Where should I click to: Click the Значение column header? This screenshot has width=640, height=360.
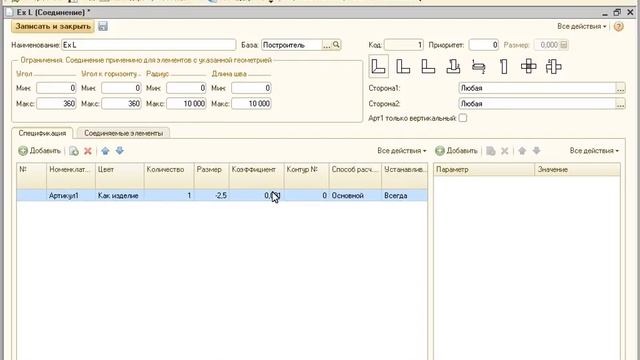tap(577, 169)
